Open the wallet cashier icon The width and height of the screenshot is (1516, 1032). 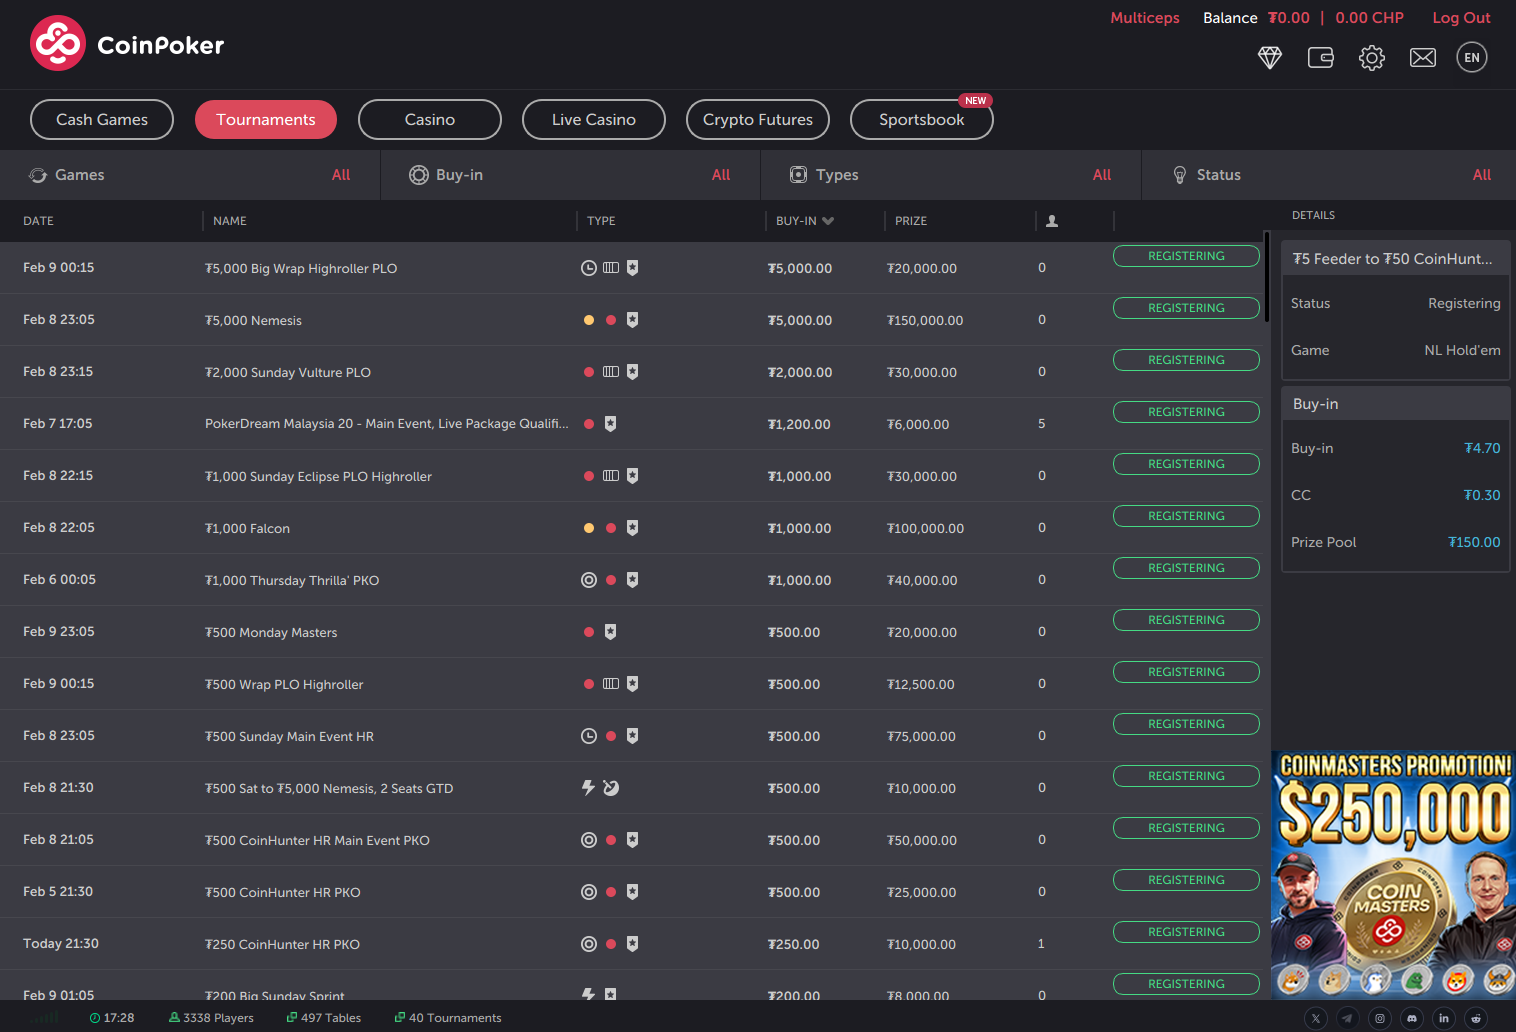pyautogui.click(x=1320, y=58)
